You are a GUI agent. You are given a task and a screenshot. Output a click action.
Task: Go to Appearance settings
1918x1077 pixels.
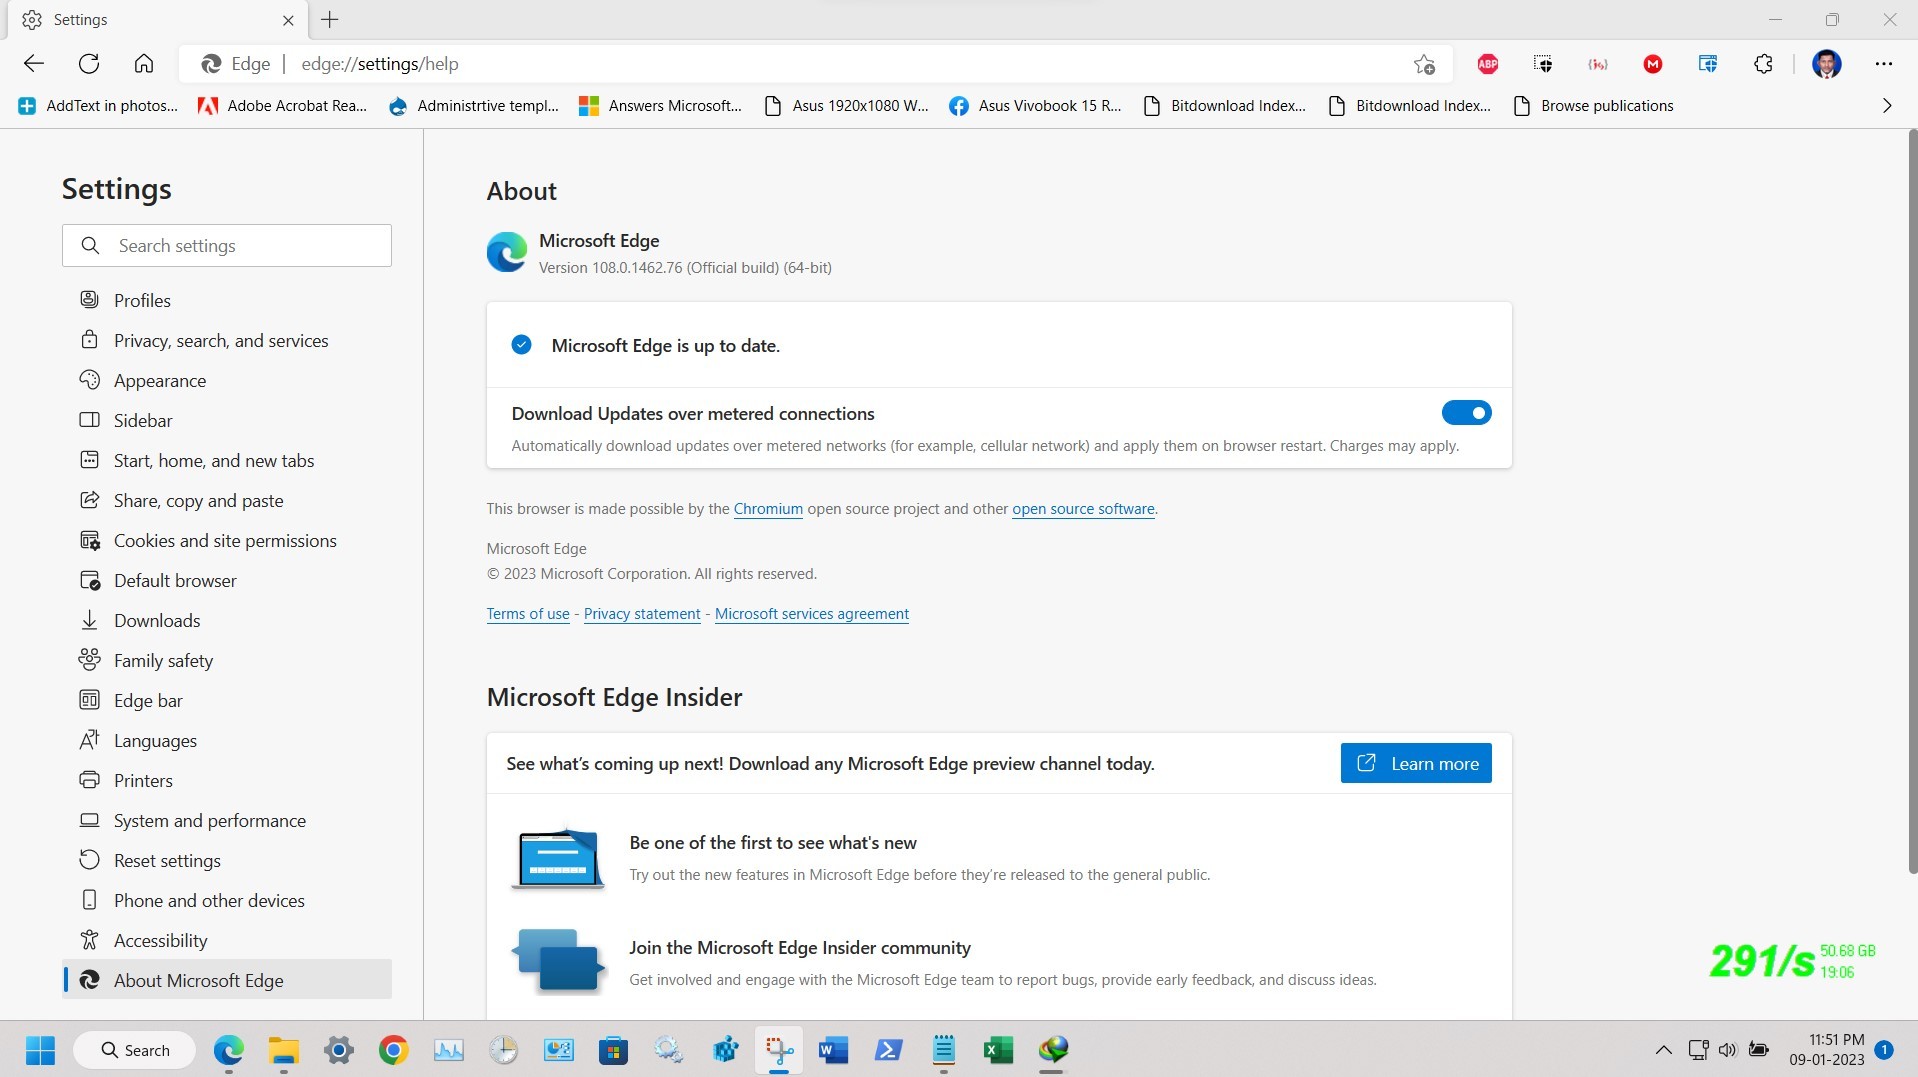tap(227, 380)
